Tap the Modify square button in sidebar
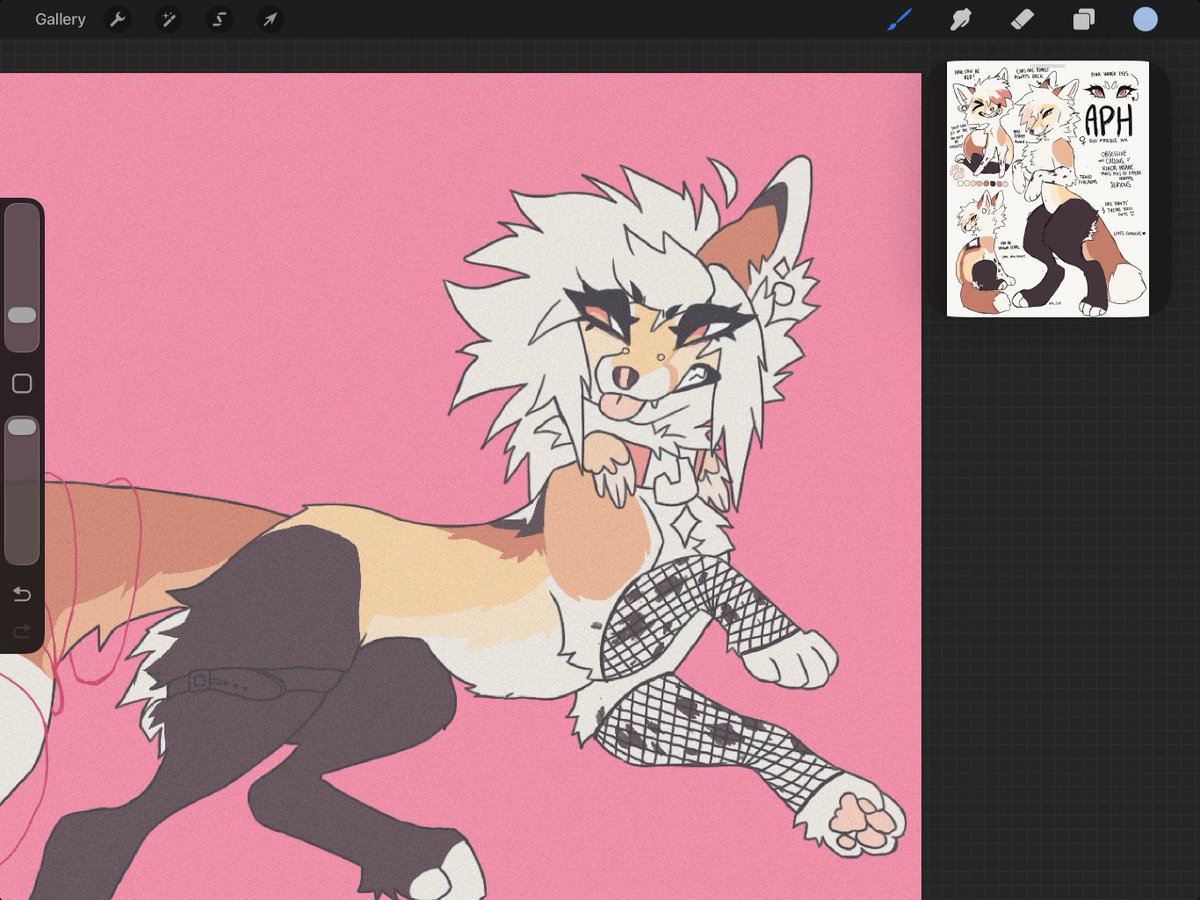 21,383
